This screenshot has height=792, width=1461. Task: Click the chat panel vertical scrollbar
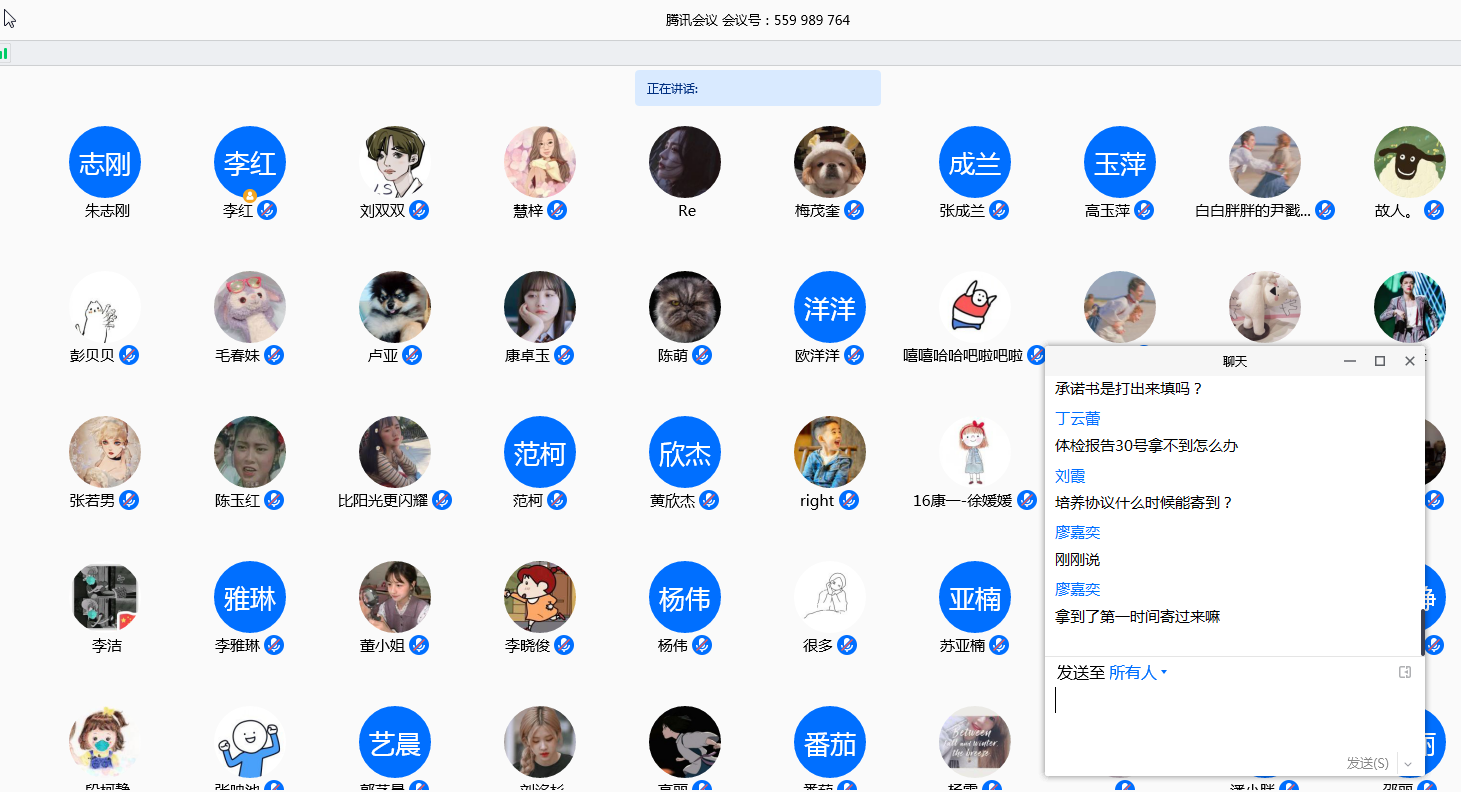pyautogui.click(x=1422, y=632)
